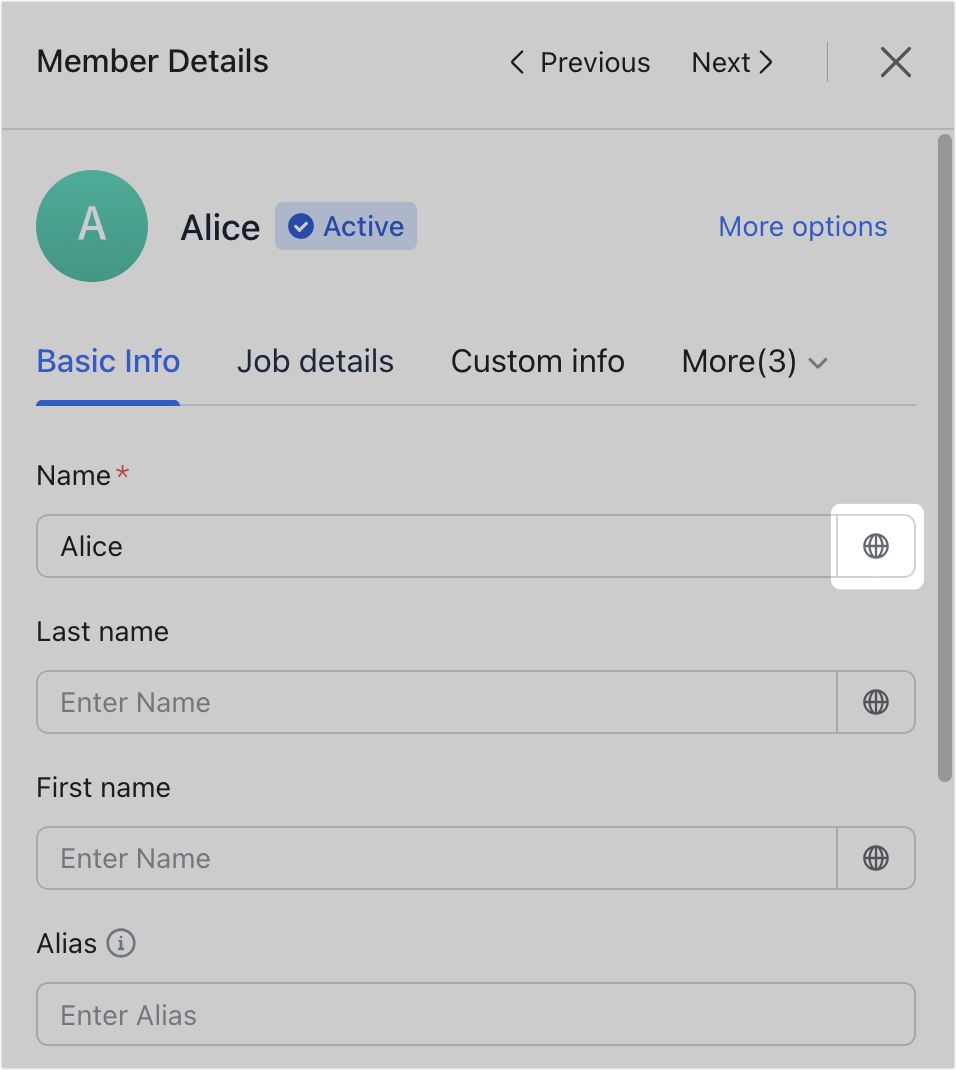Open the Custom info tab
956x1070 pixels.
coord(537,361)
